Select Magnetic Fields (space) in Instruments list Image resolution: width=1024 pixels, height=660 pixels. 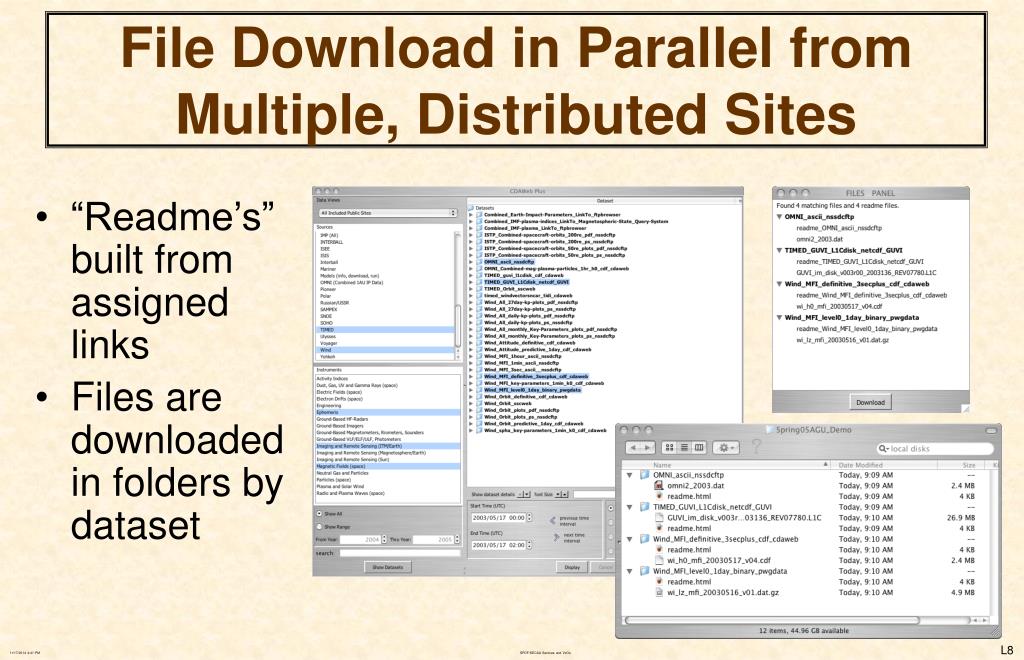click(x=388, y=466)
